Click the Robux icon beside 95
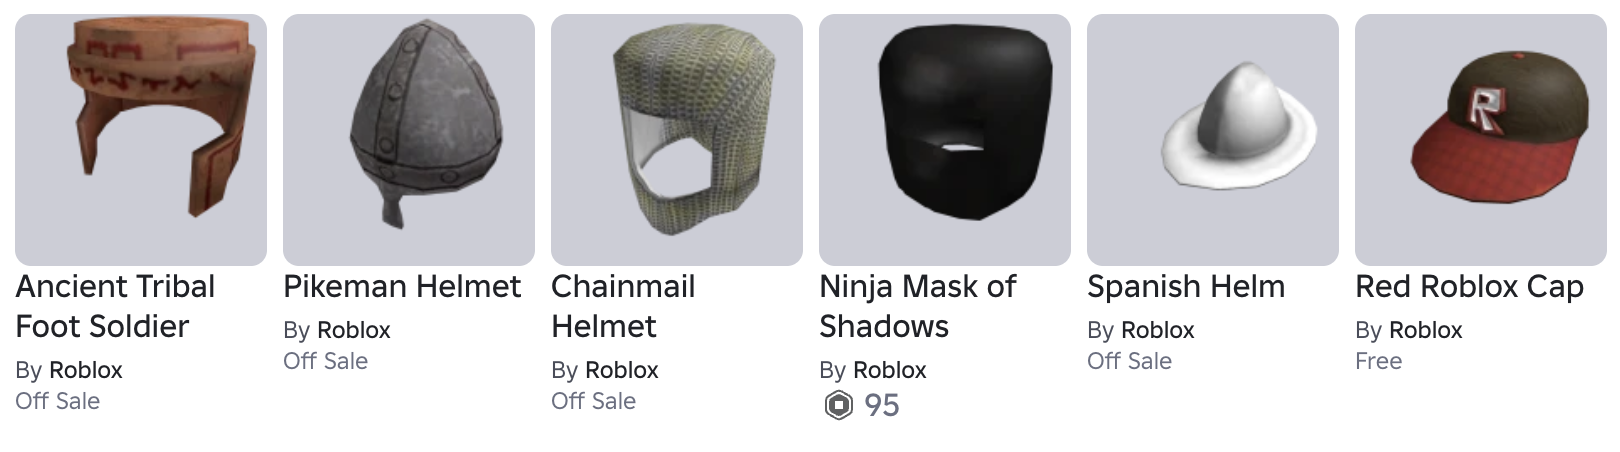 838,405
